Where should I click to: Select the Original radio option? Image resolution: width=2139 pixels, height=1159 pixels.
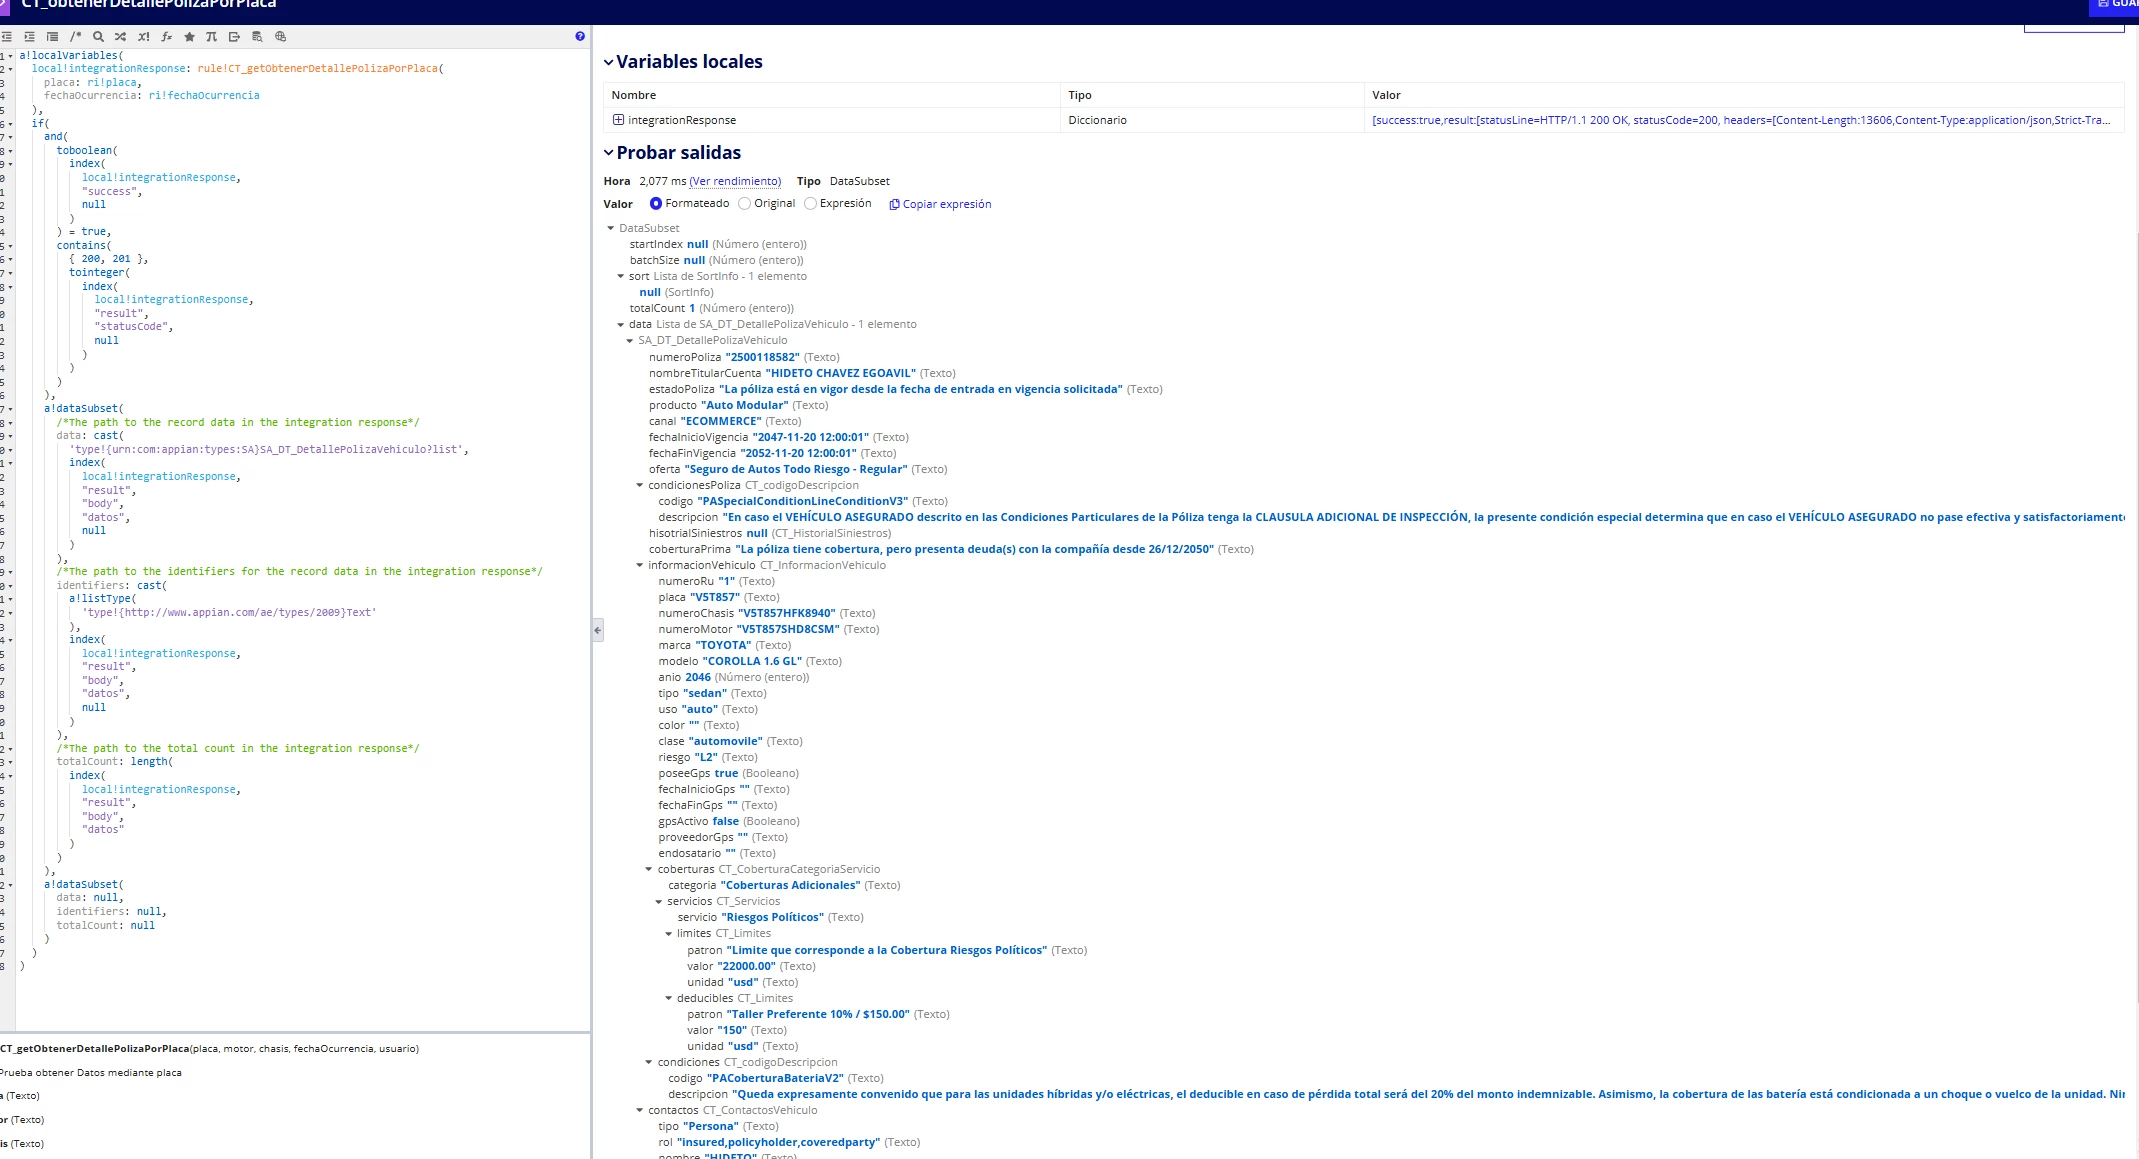744,203
